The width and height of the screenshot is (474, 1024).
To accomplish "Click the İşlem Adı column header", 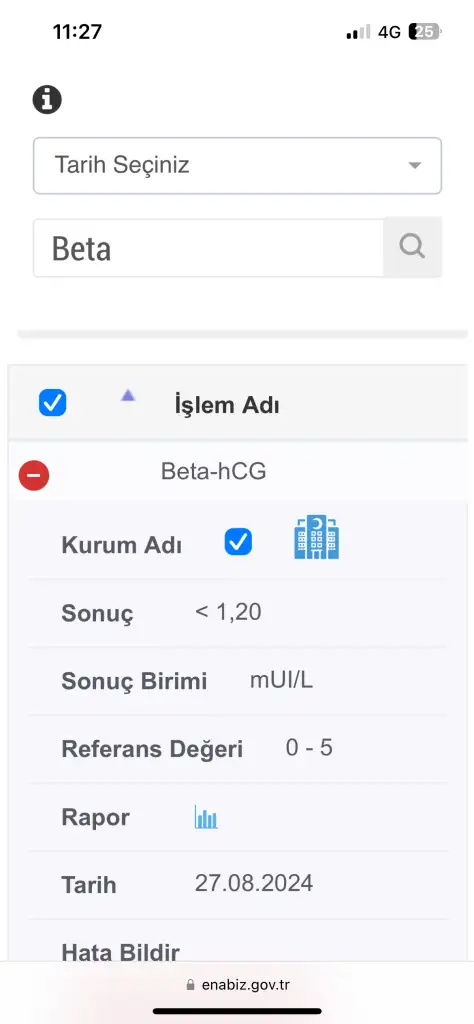I will [227, 406].
